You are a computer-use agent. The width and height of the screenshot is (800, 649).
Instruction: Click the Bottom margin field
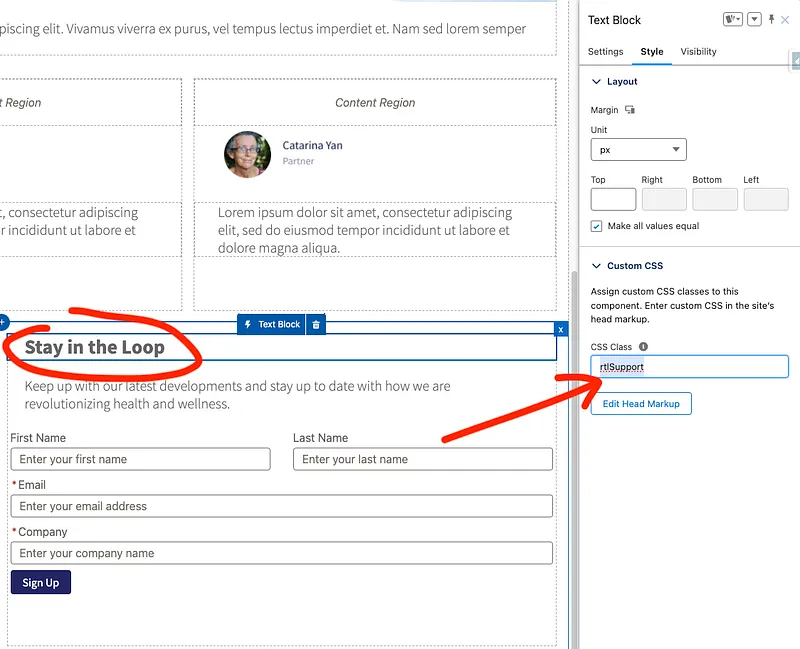coord(715,199)
